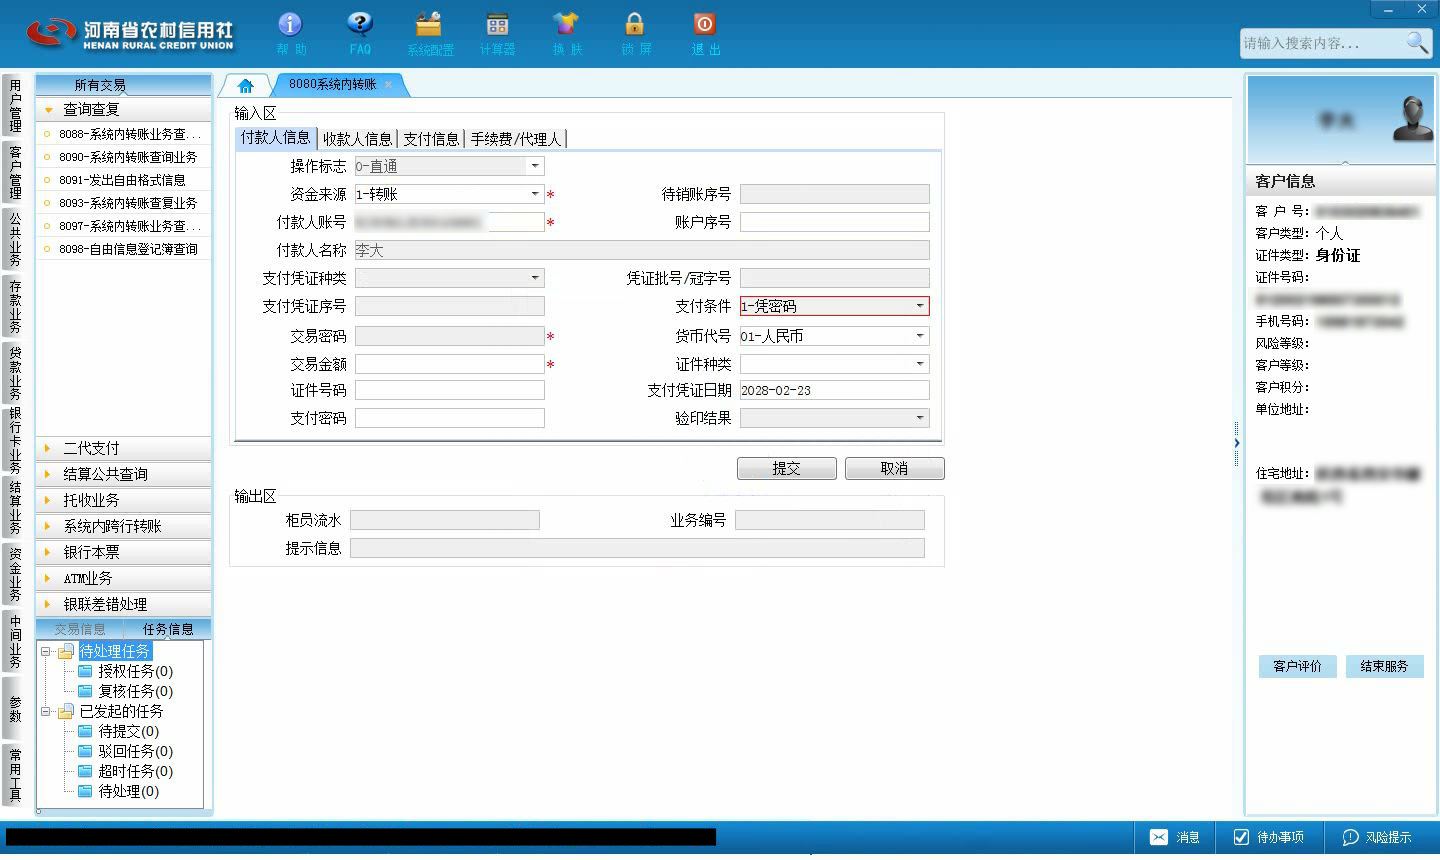The image size is (1440, 860).
Task: Click the 客户评价 button
Action: pyautogui.click(x=1297, y=666)
